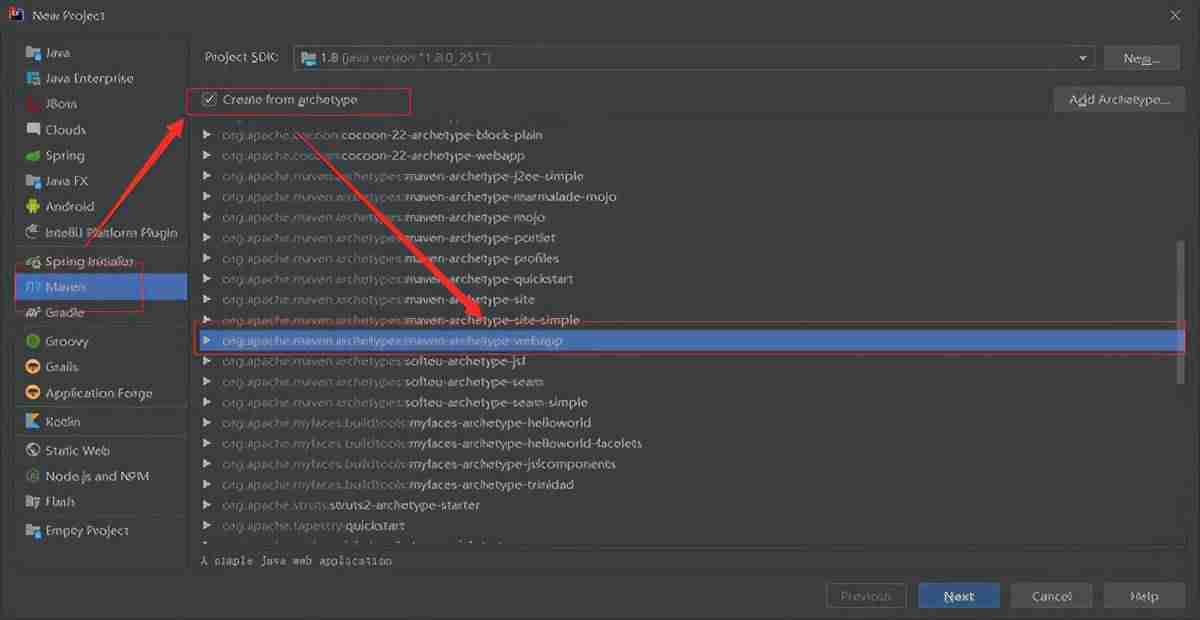Select softeu-archetype-seam row
This screenshot has height=620, width=1200.
(x=690, y=382)
